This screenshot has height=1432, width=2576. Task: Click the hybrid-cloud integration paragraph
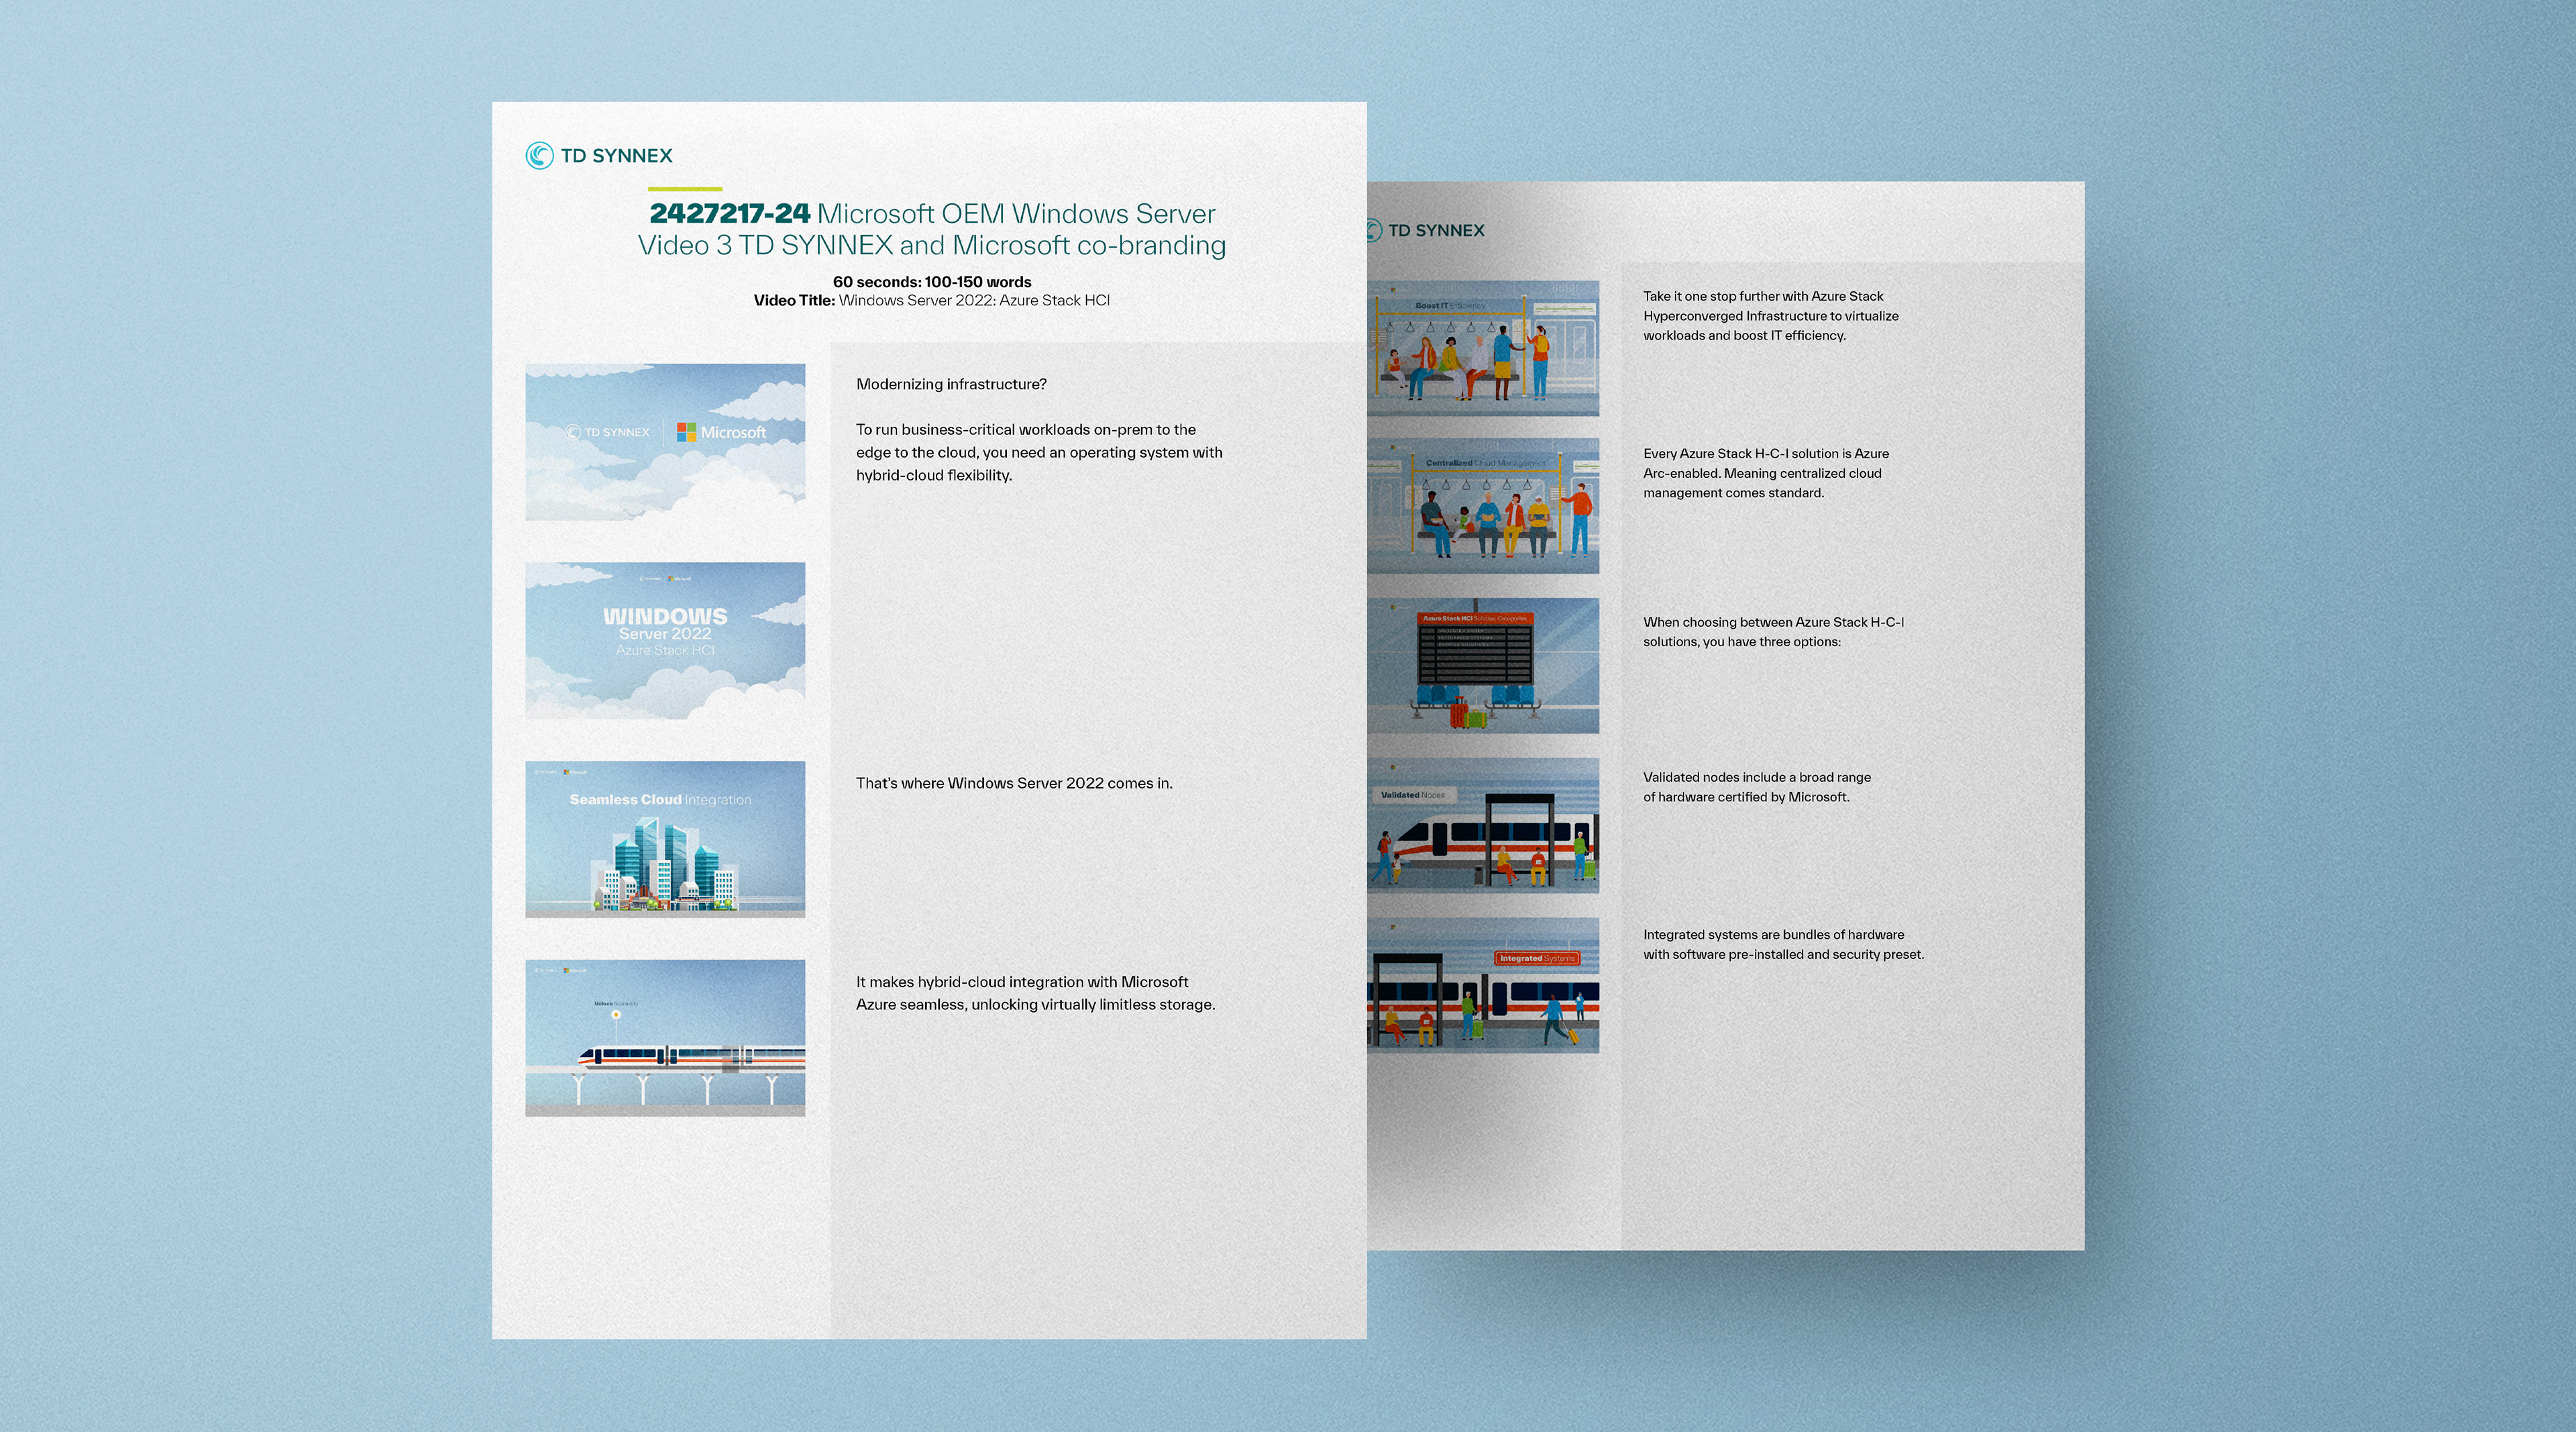[x=1035, y=993]
